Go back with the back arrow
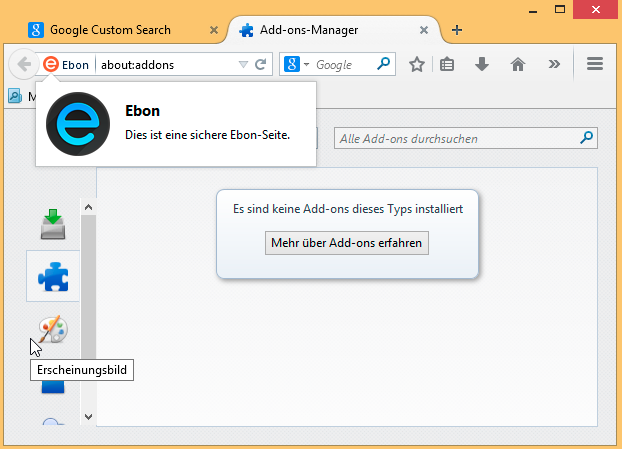Image resolution: width=622 pixels, height=449 pixels. pos(23,64)
